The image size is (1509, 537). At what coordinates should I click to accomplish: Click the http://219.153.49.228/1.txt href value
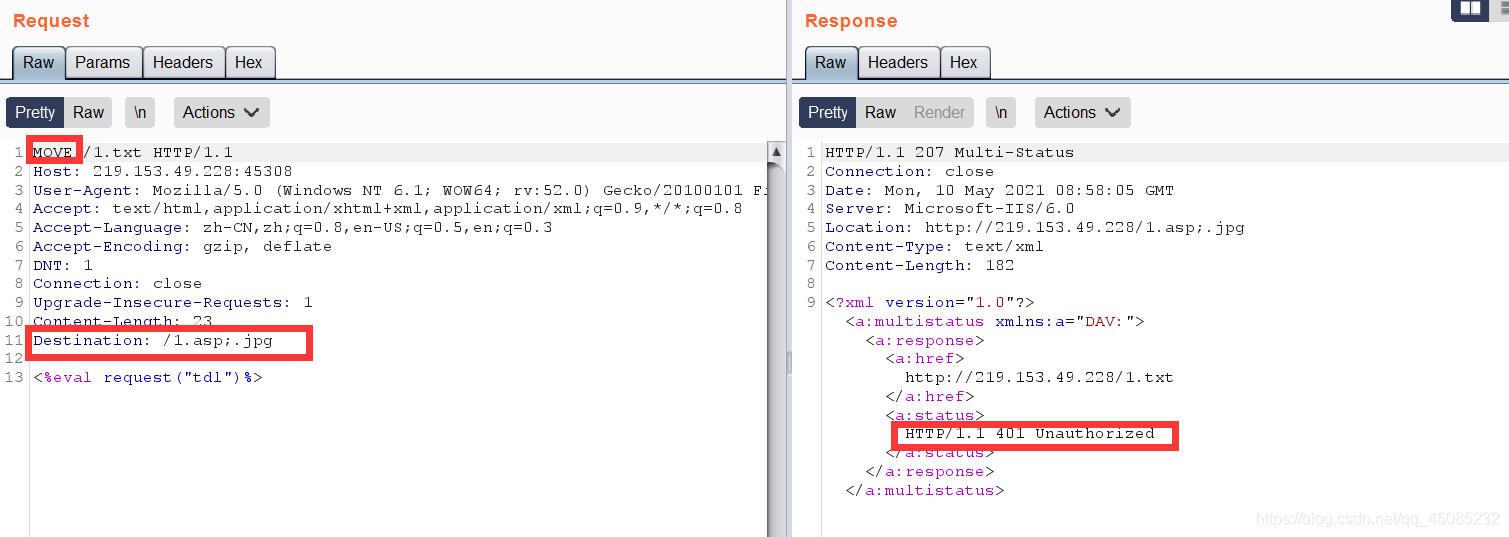coord(1039,377)
